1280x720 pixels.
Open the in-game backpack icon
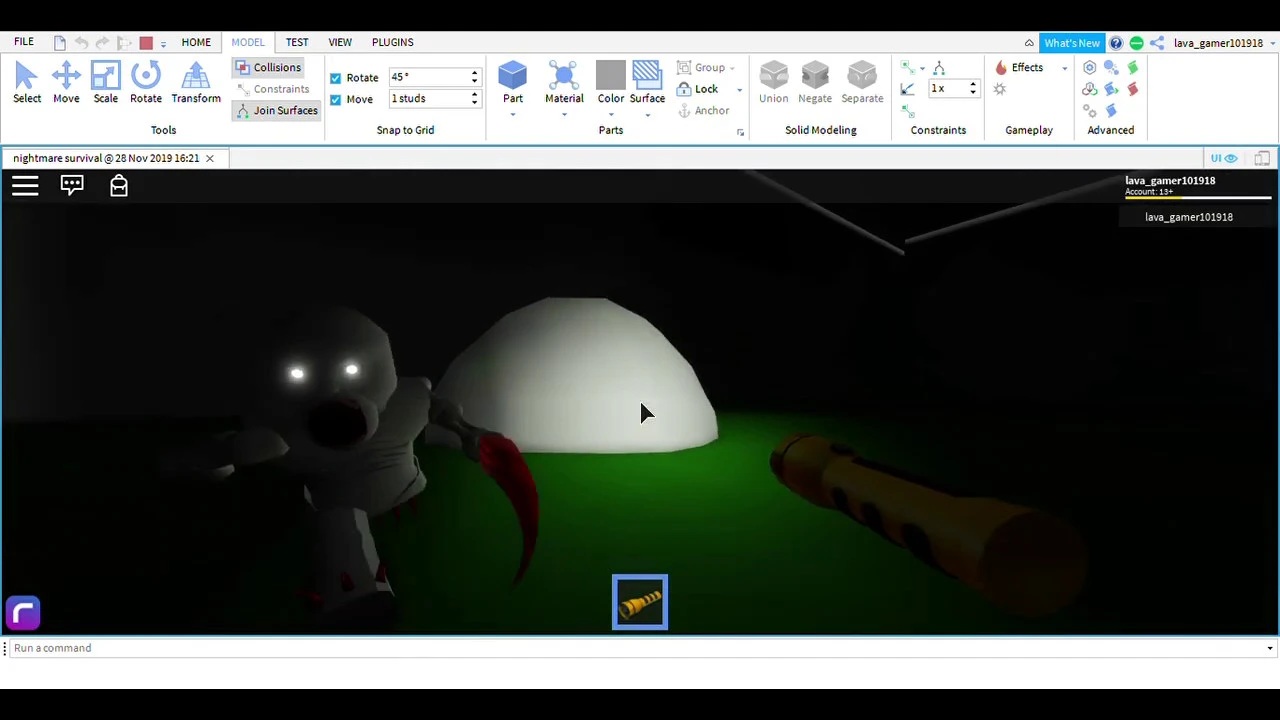click(x=119, y=185)
